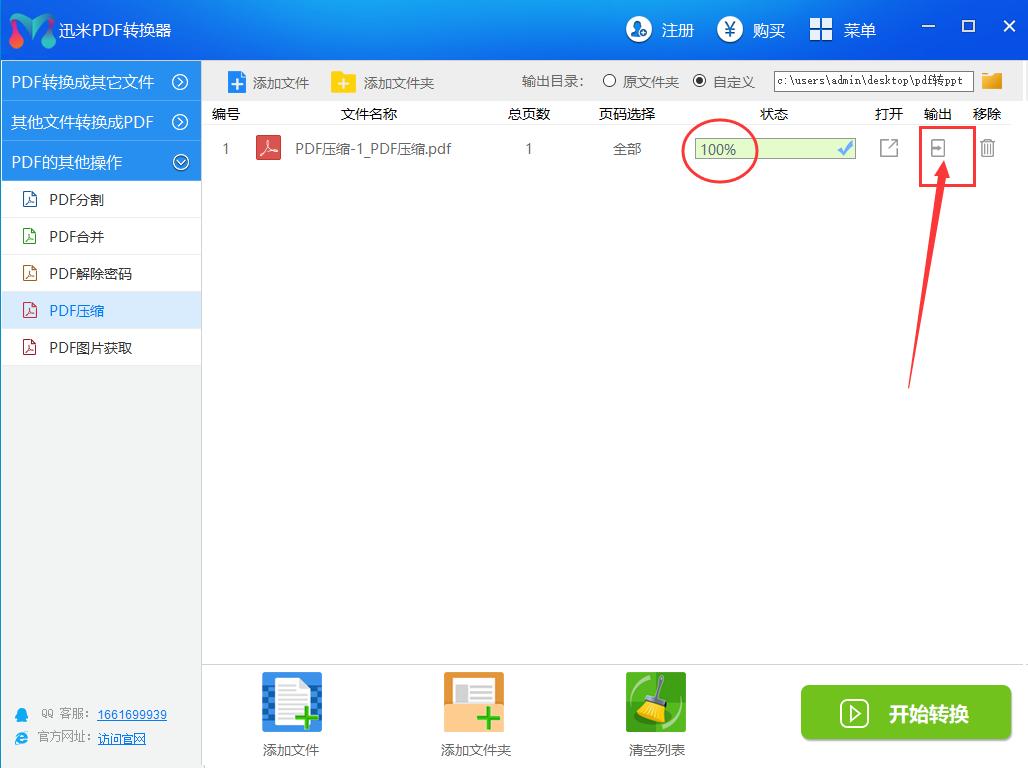Open the 菜单 menu

[x=842, y=29]
